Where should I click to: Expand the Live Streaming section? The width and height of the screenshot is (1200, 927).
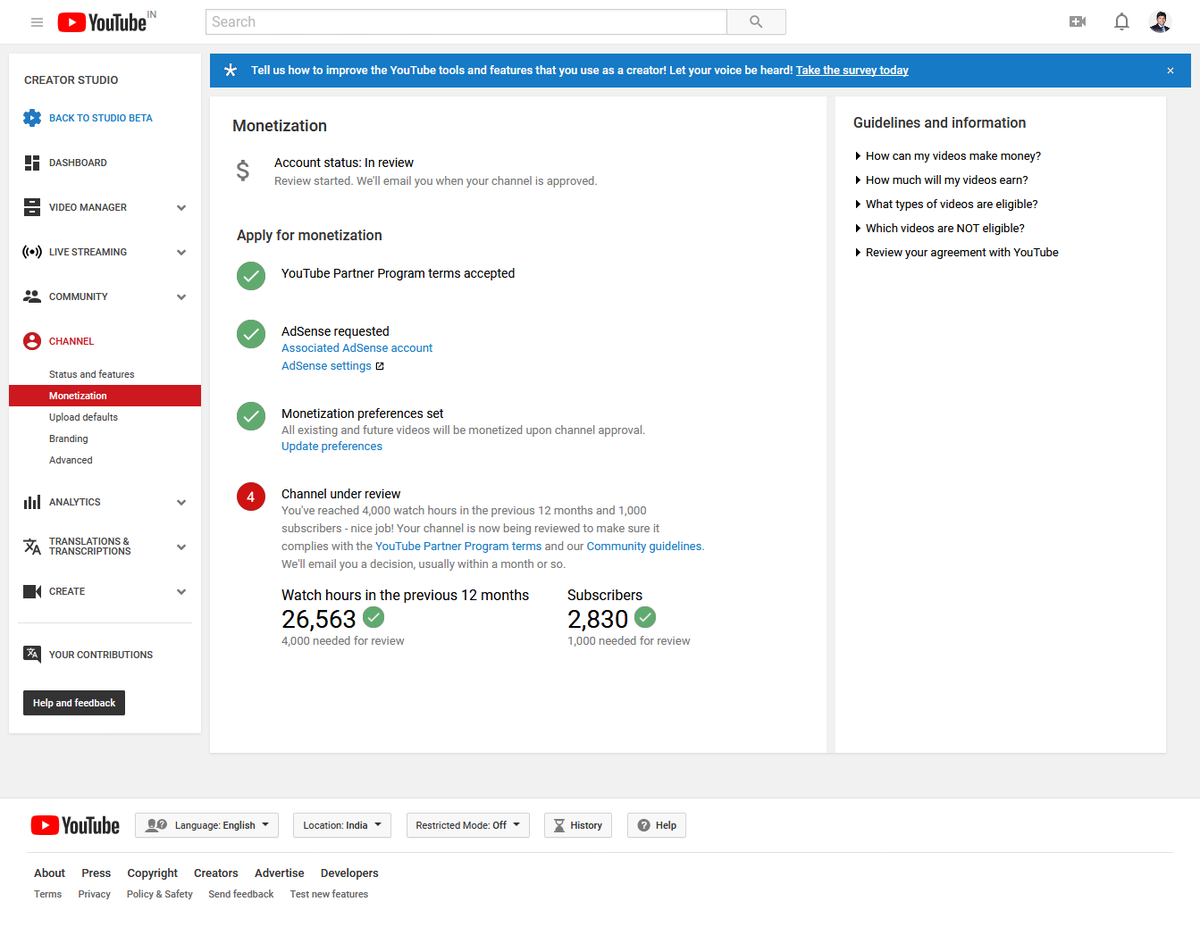click(x=181, y=253)
